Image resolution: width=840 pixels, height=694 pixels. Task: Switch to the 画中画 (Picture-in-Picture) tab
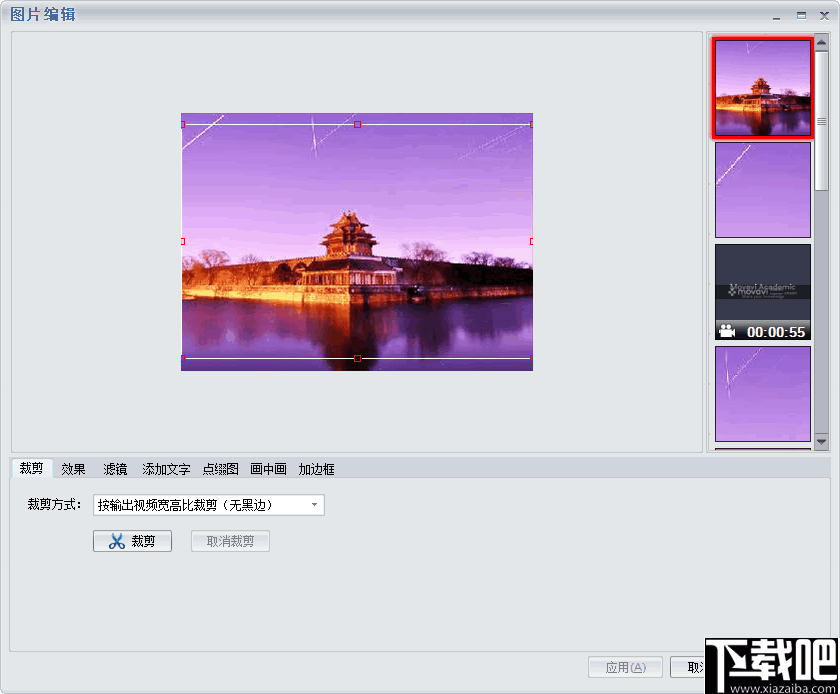click(268, 468)
